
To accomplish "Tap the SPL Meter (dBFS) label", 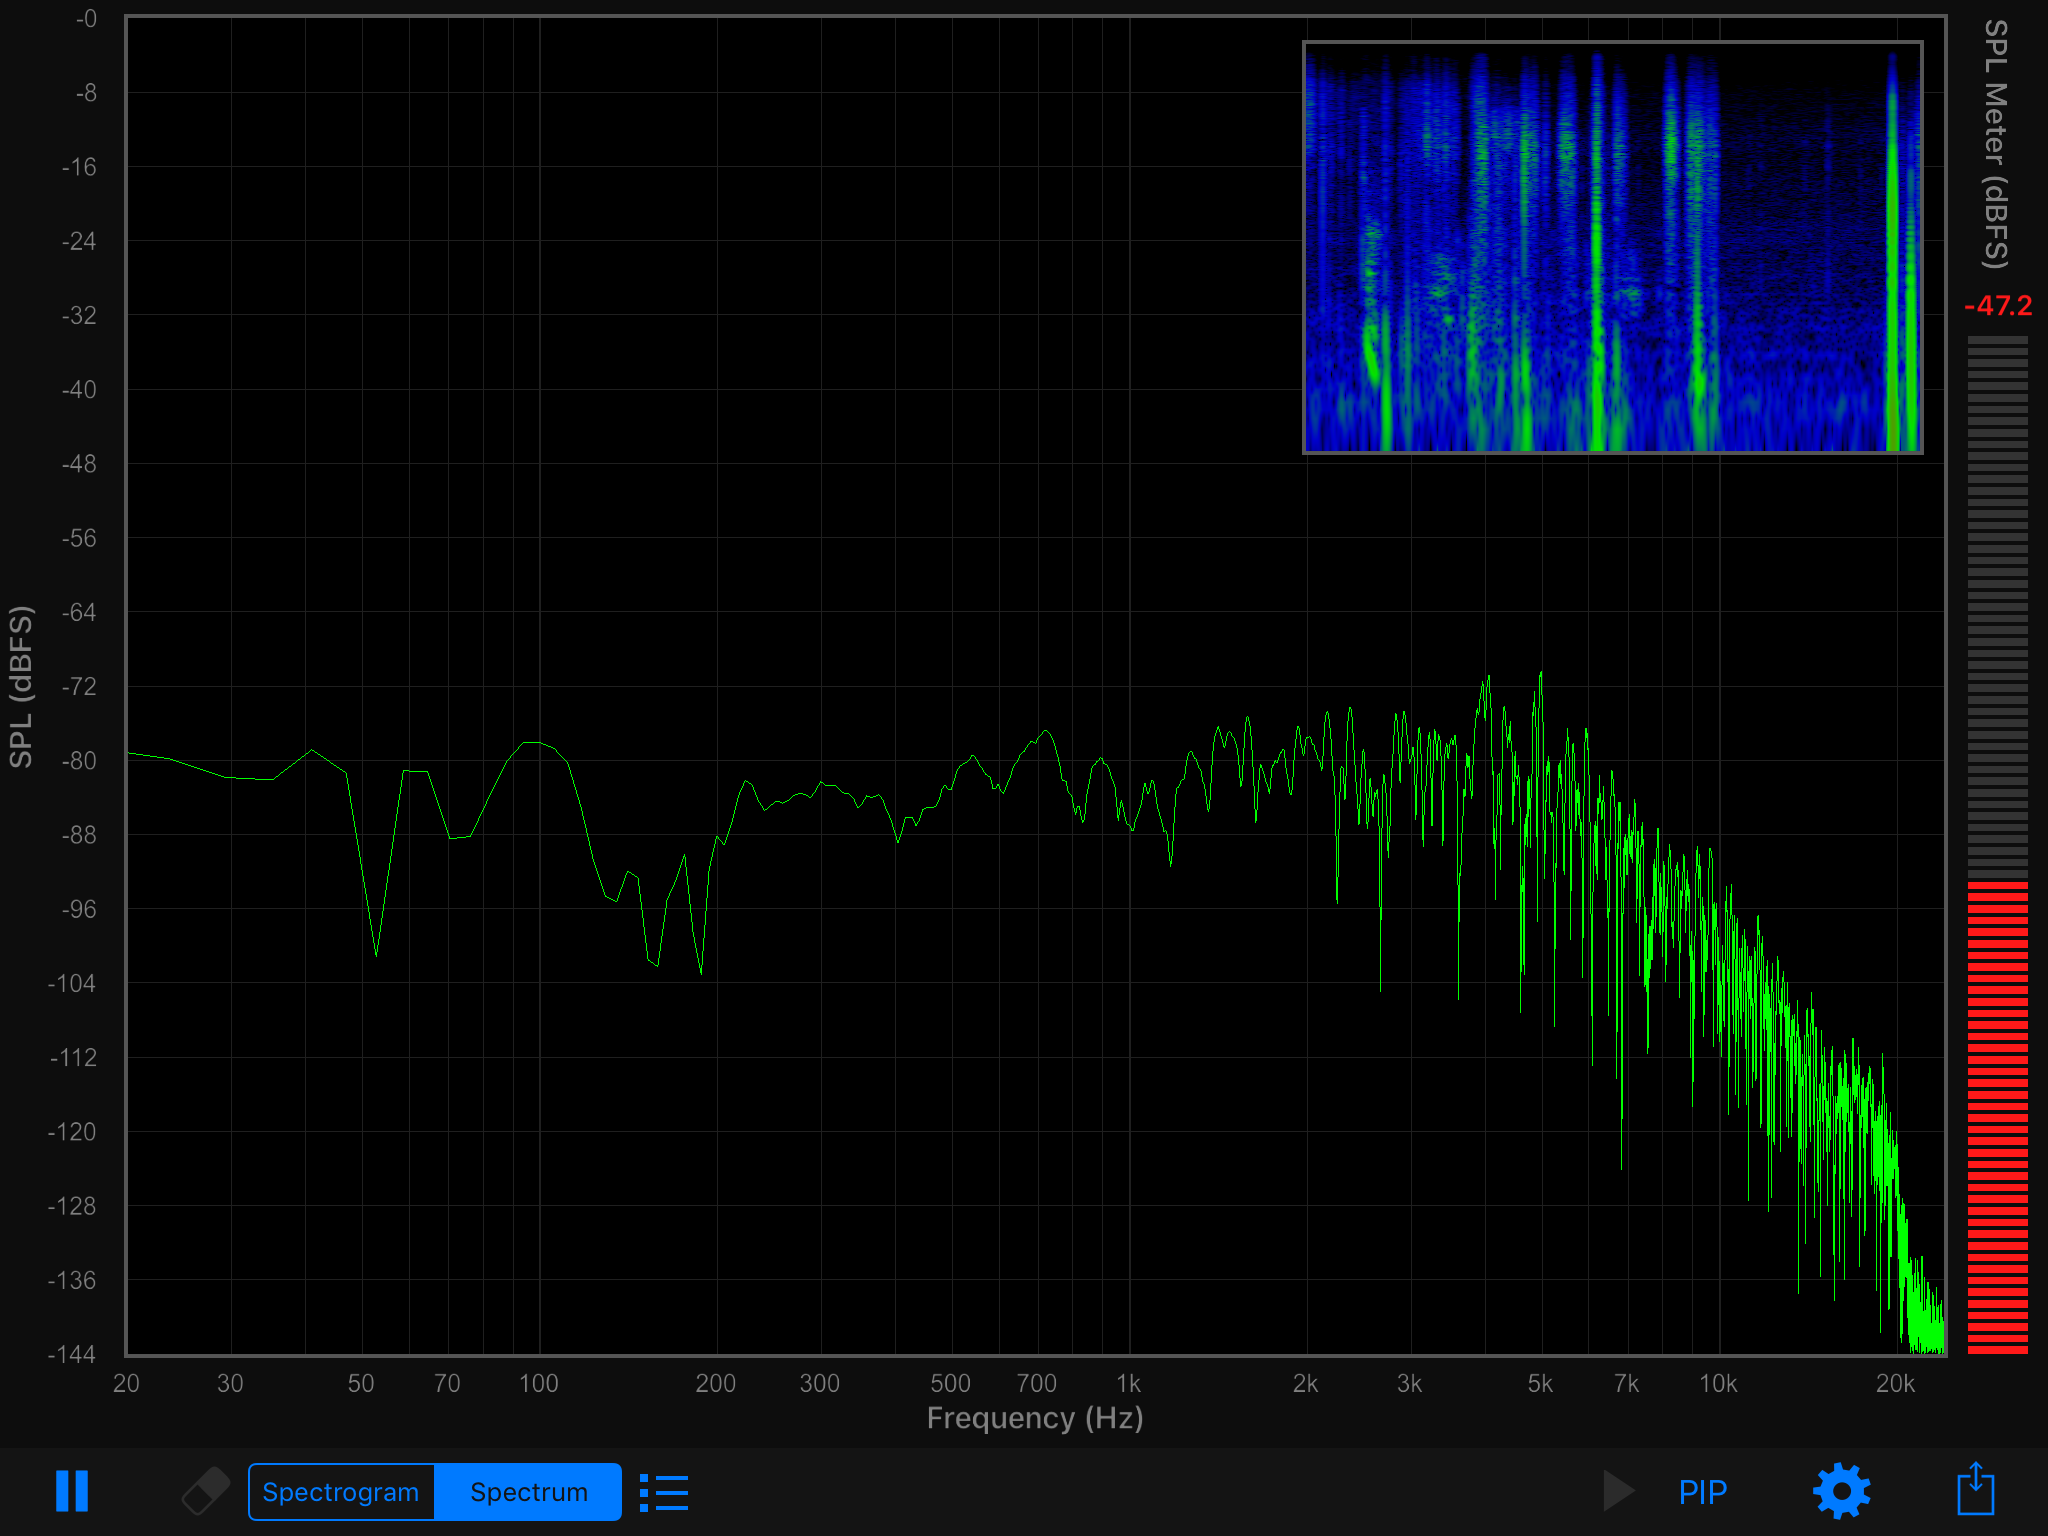I will [1995, 145].
